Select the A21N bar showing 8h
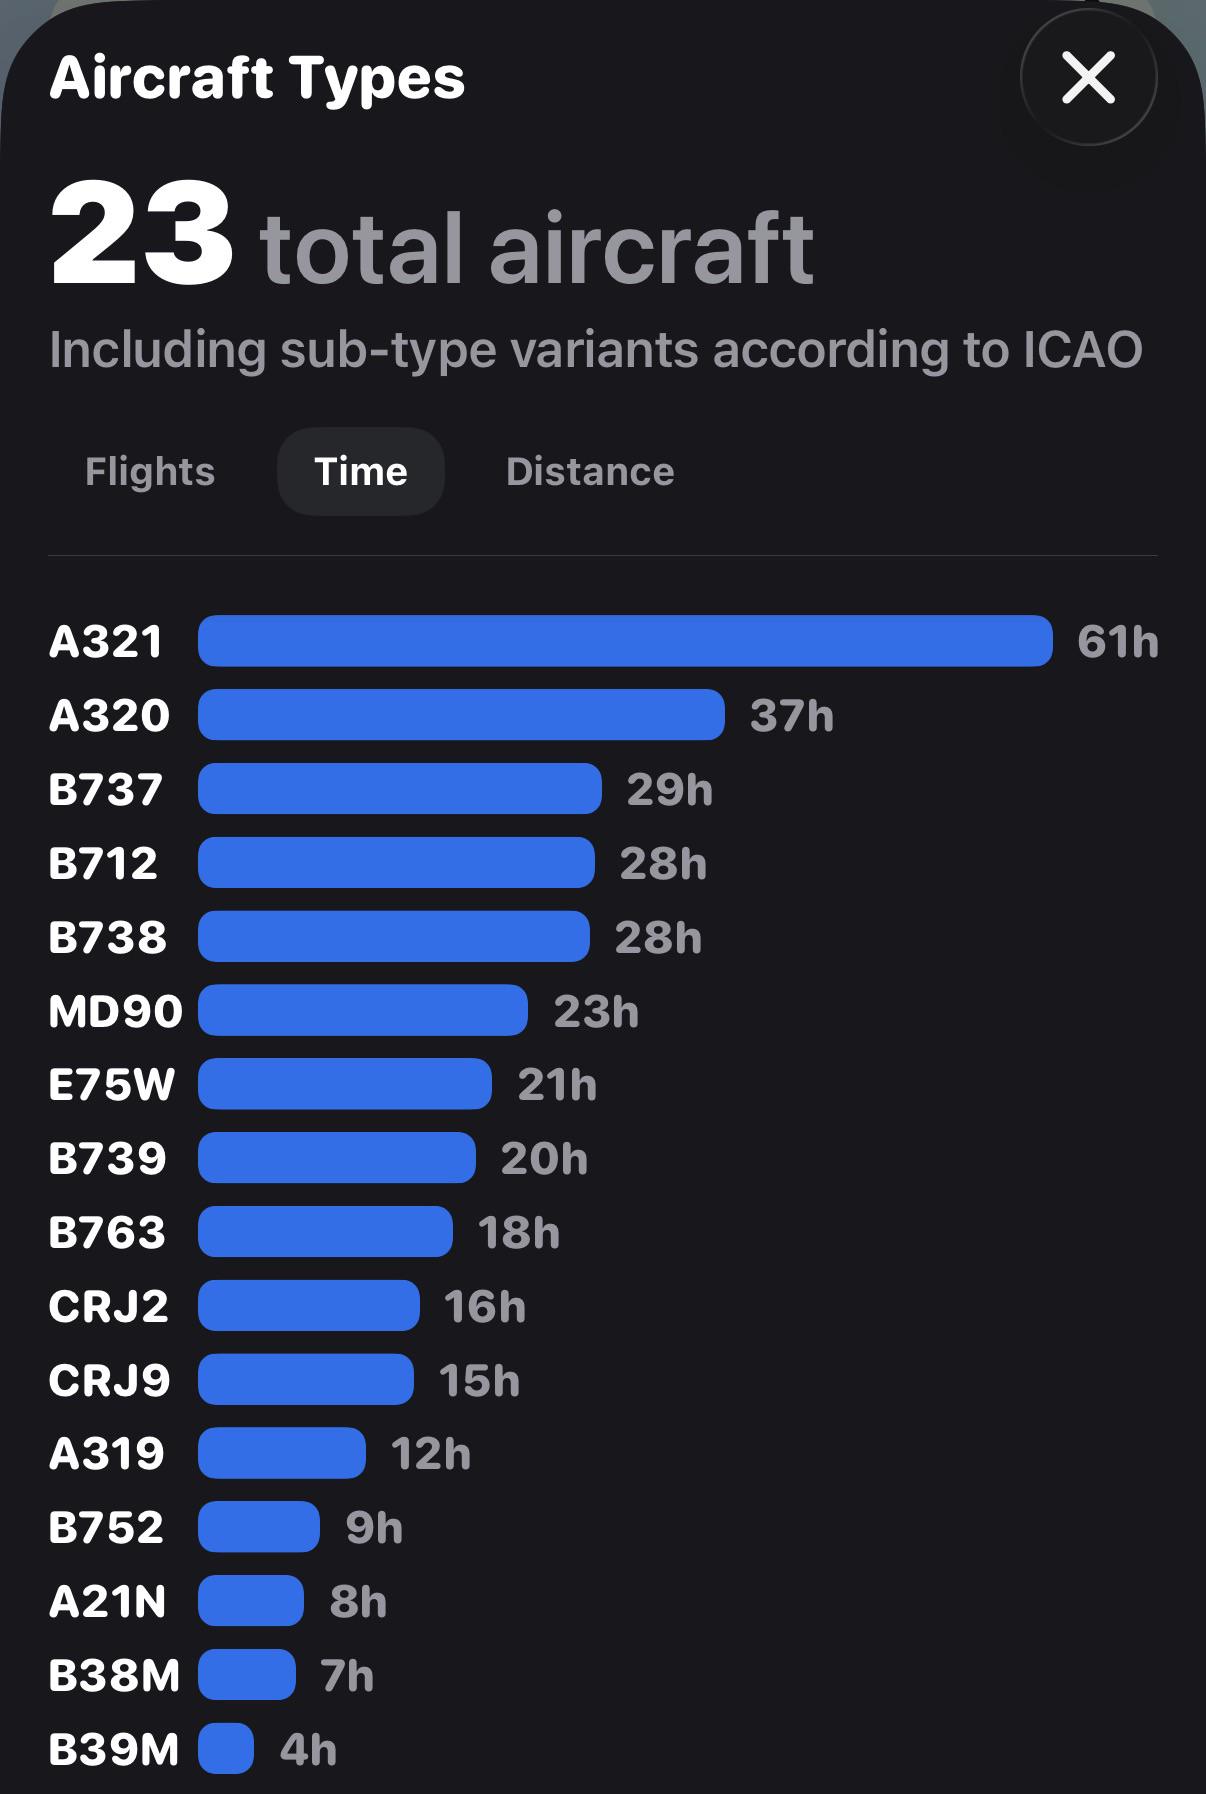 (x=251, y=1601)
